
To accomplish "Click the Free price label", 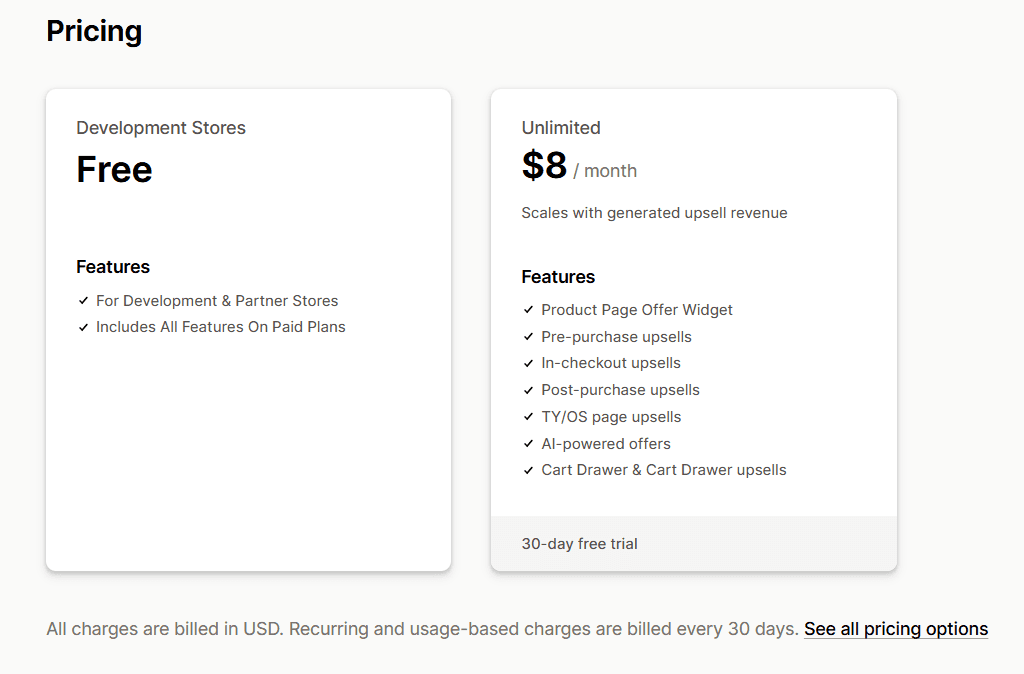I will coord(114,169).
